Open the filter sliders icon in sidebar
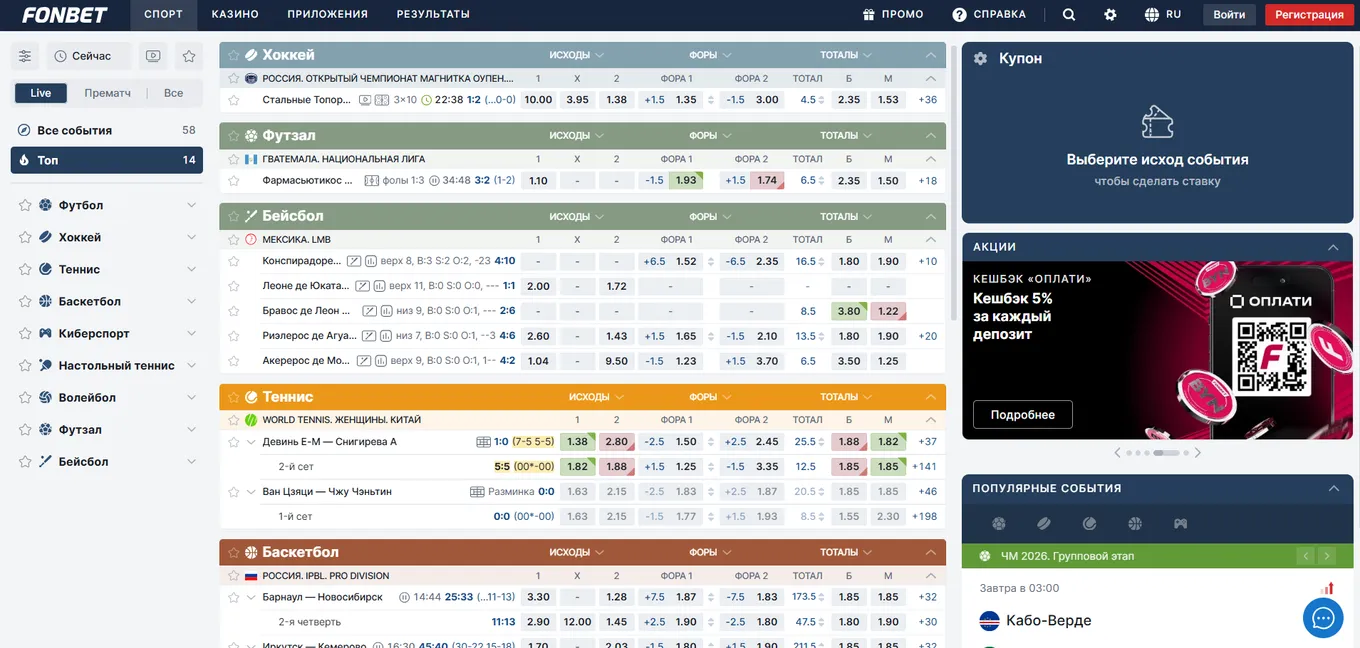Viewport: 1360px width, 648px height. pos(25,56)
